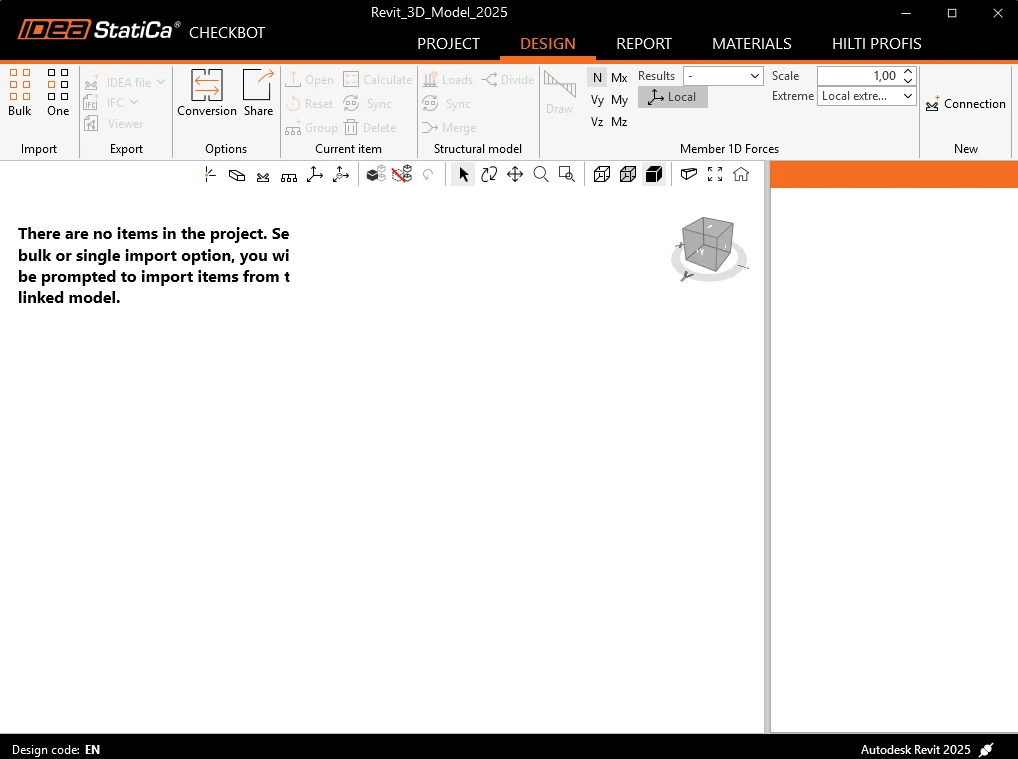The image size is (1018, 759).
Task: Select the zoom magnifier tool
Action: click(541, 175)
